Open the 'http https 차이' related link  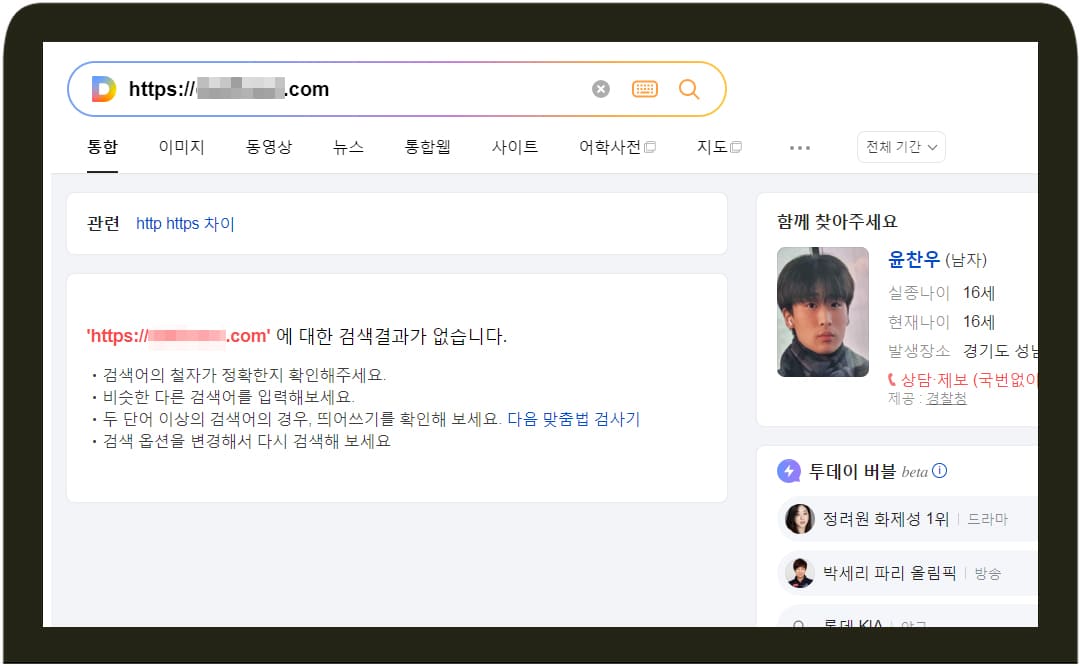(x=185, y=223)
